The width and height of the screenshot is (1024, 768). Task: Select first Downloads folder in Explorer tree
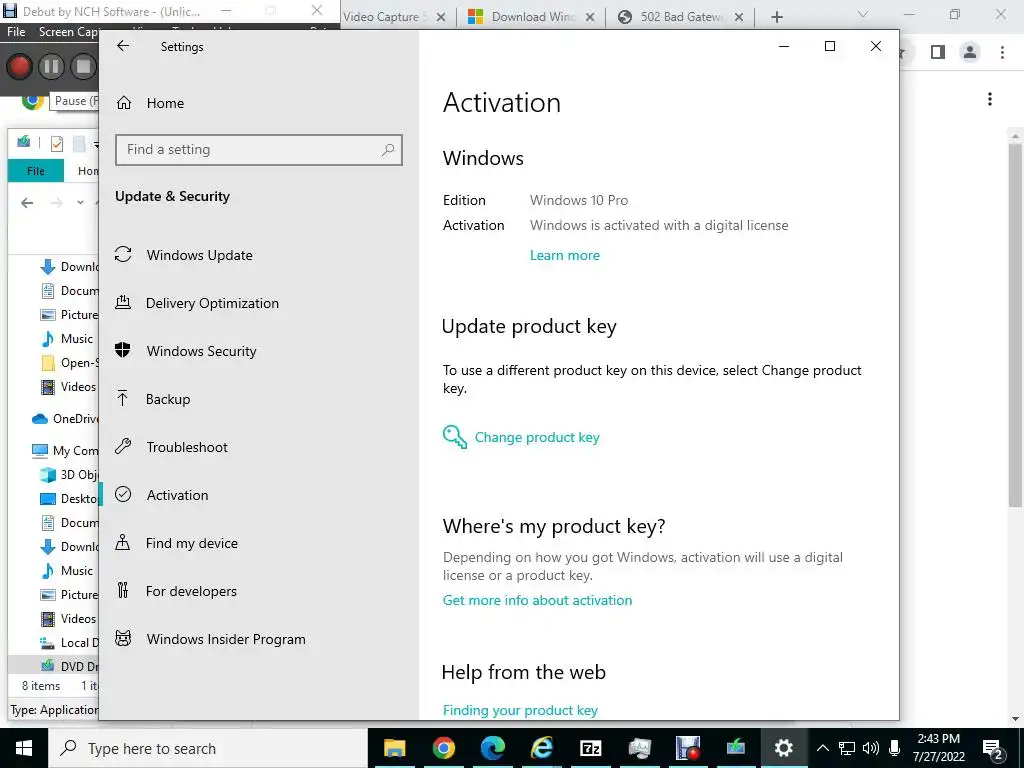tap(69, 266)
